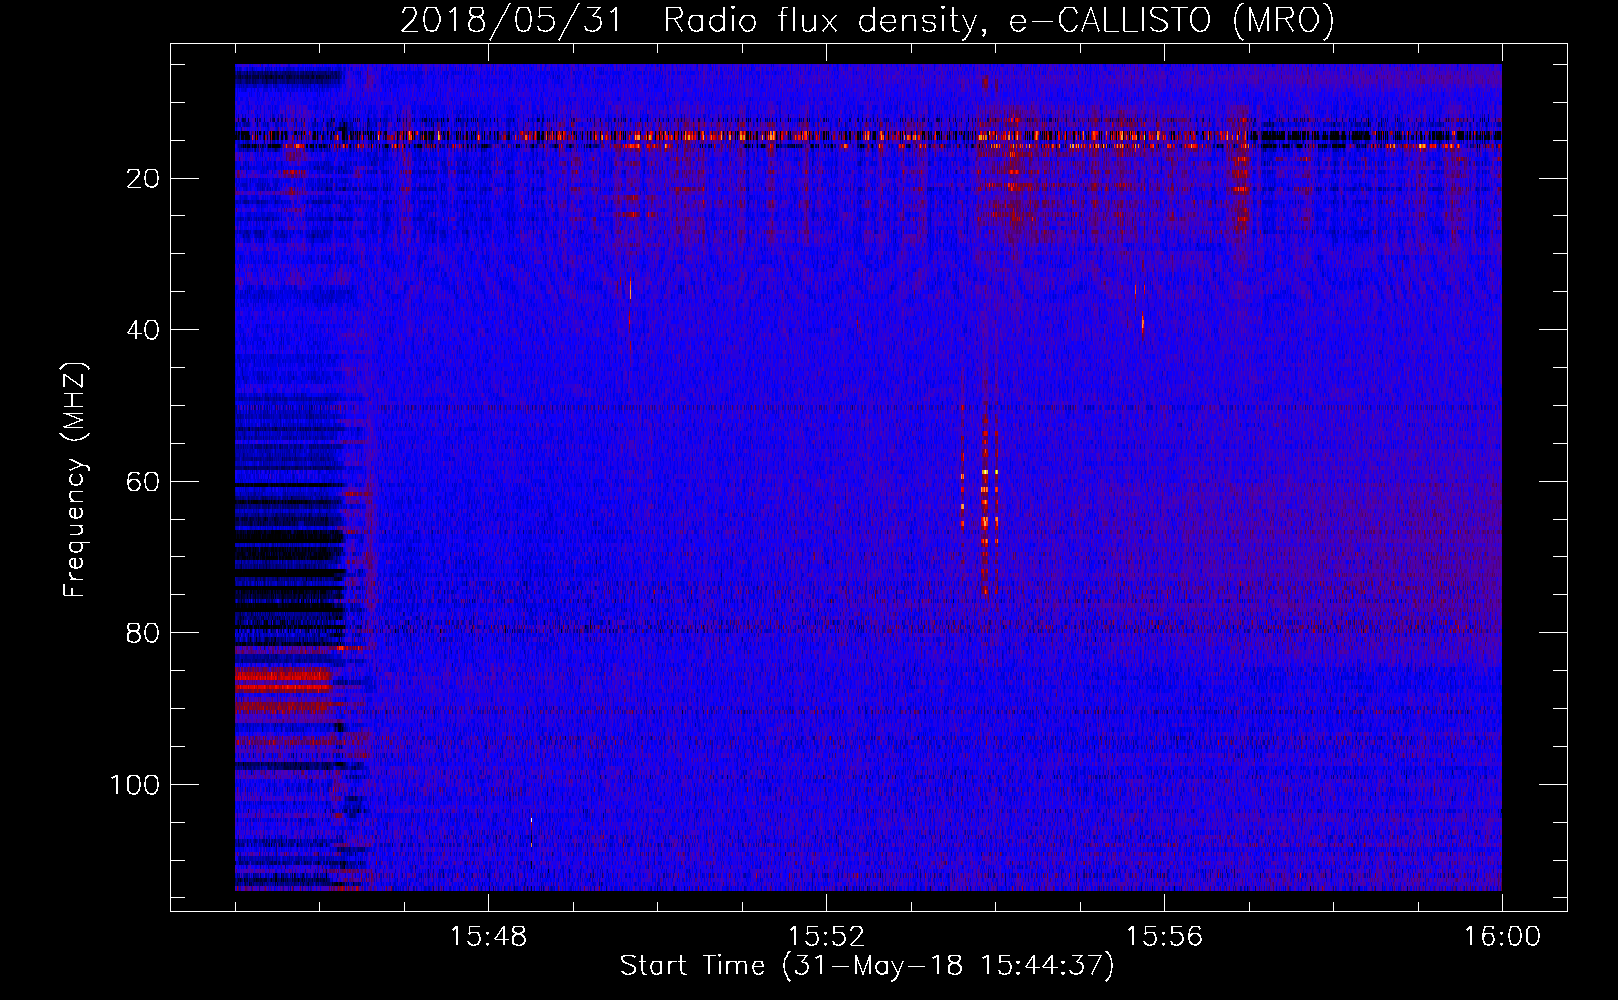Click the 60 MHz frequency tick label
1618x1000 pixels.
pos(144,482)
